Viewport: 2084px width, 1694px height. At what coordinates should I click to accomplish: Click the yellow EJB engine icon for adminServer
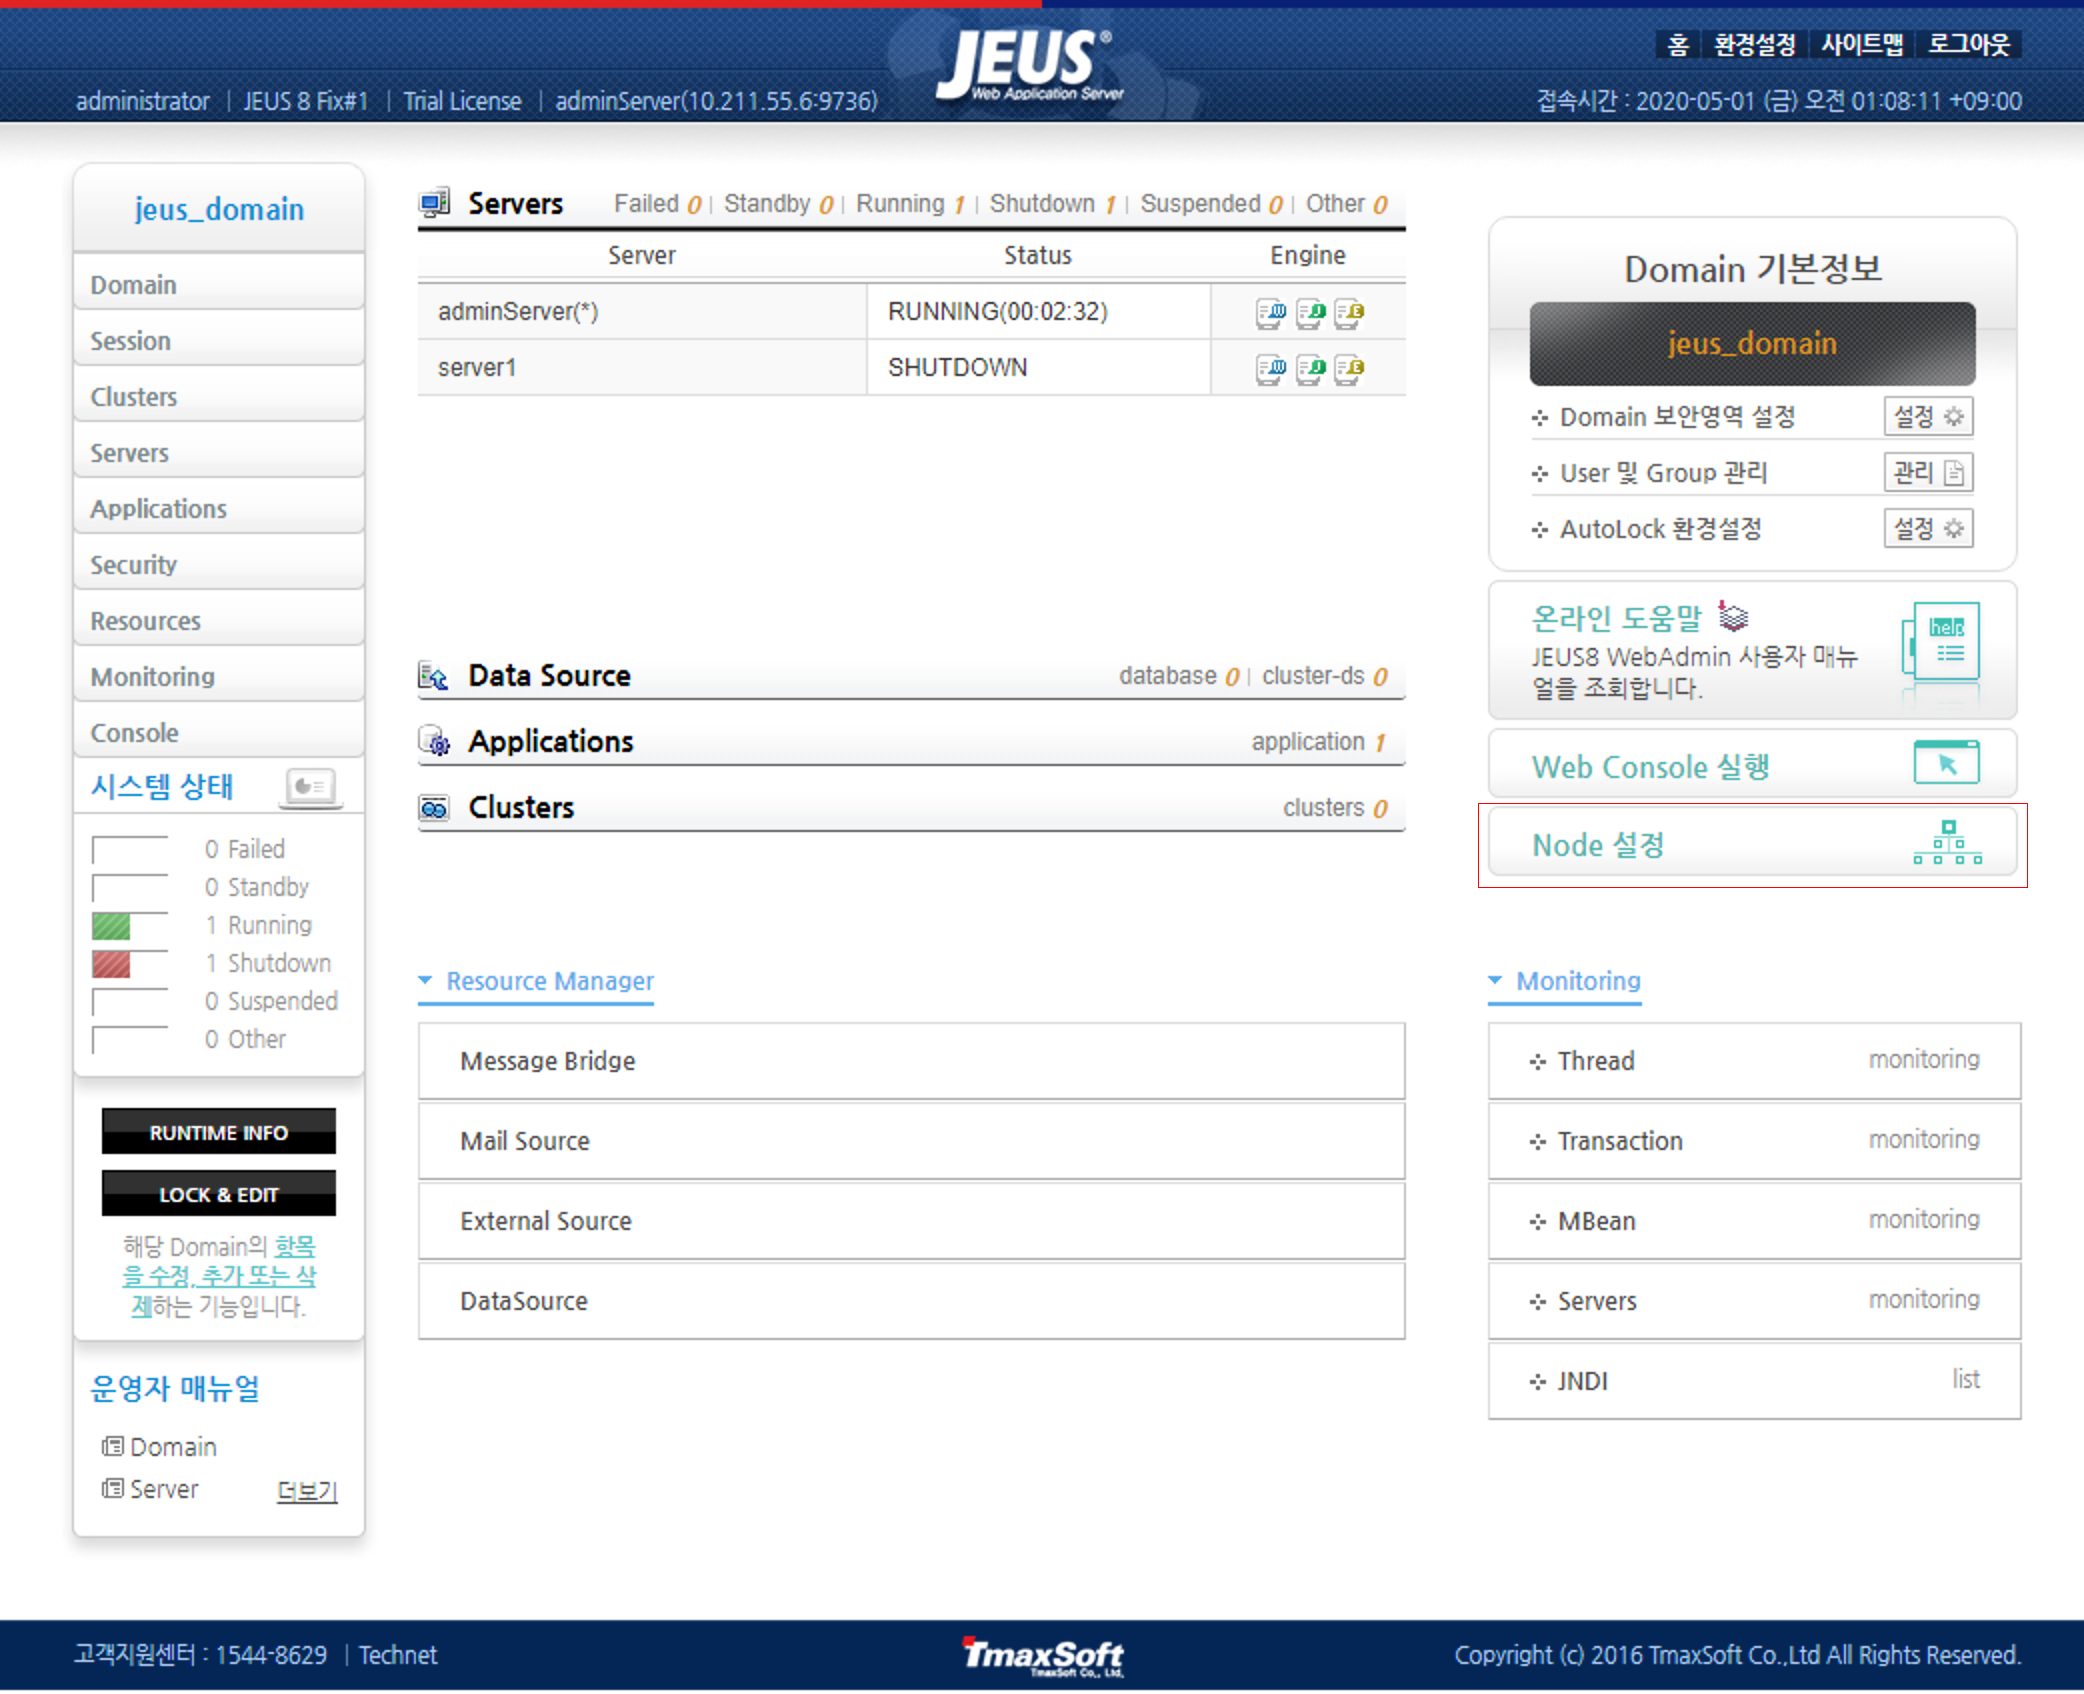coord(1349,313)
